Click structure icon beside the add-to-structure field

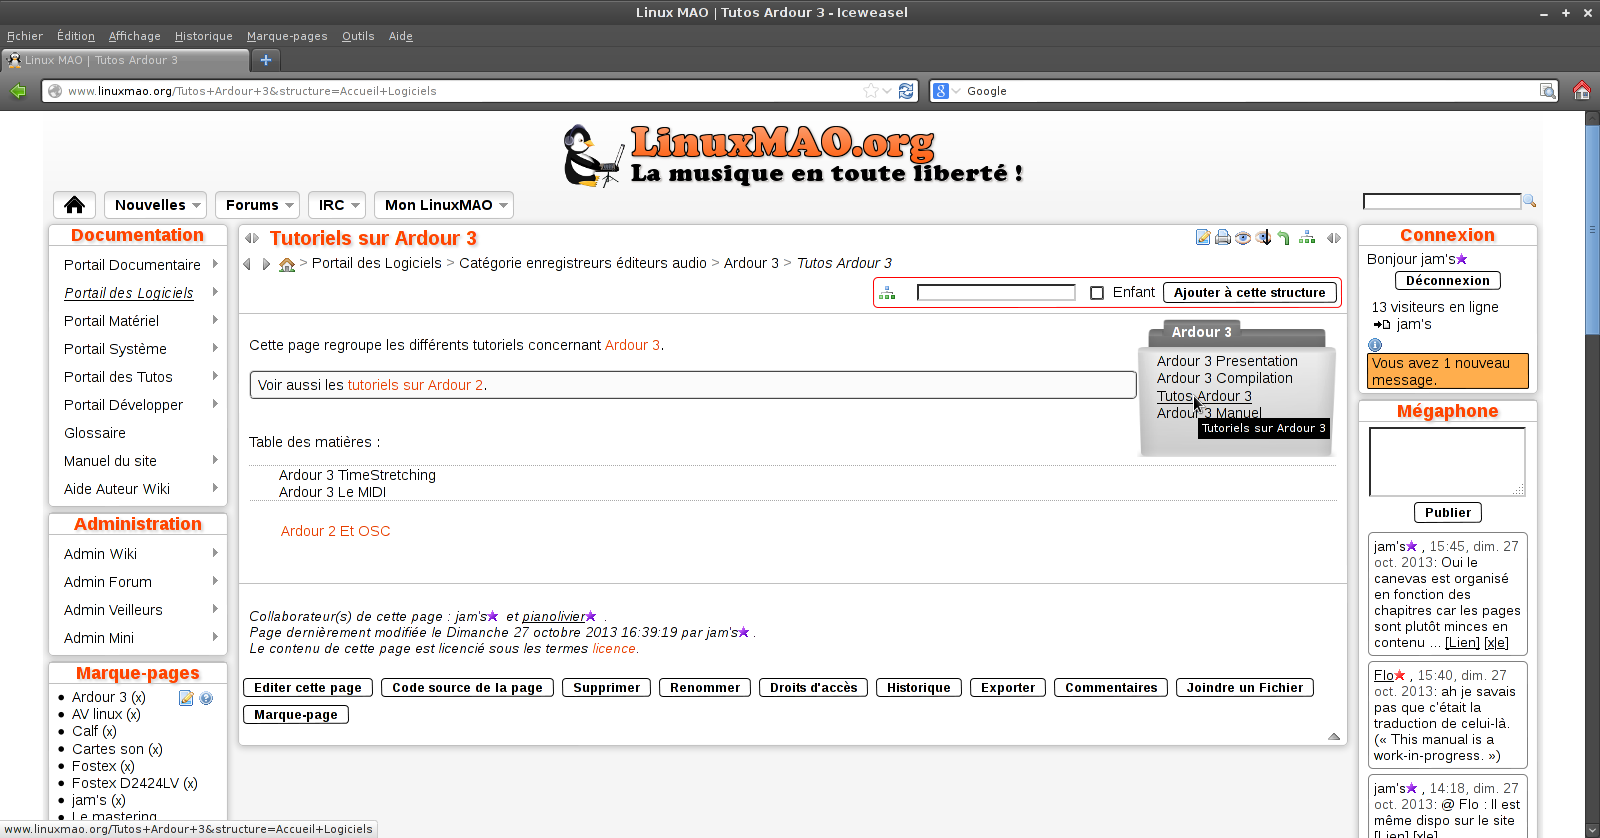pyautogui.click(x=887, y=293)
